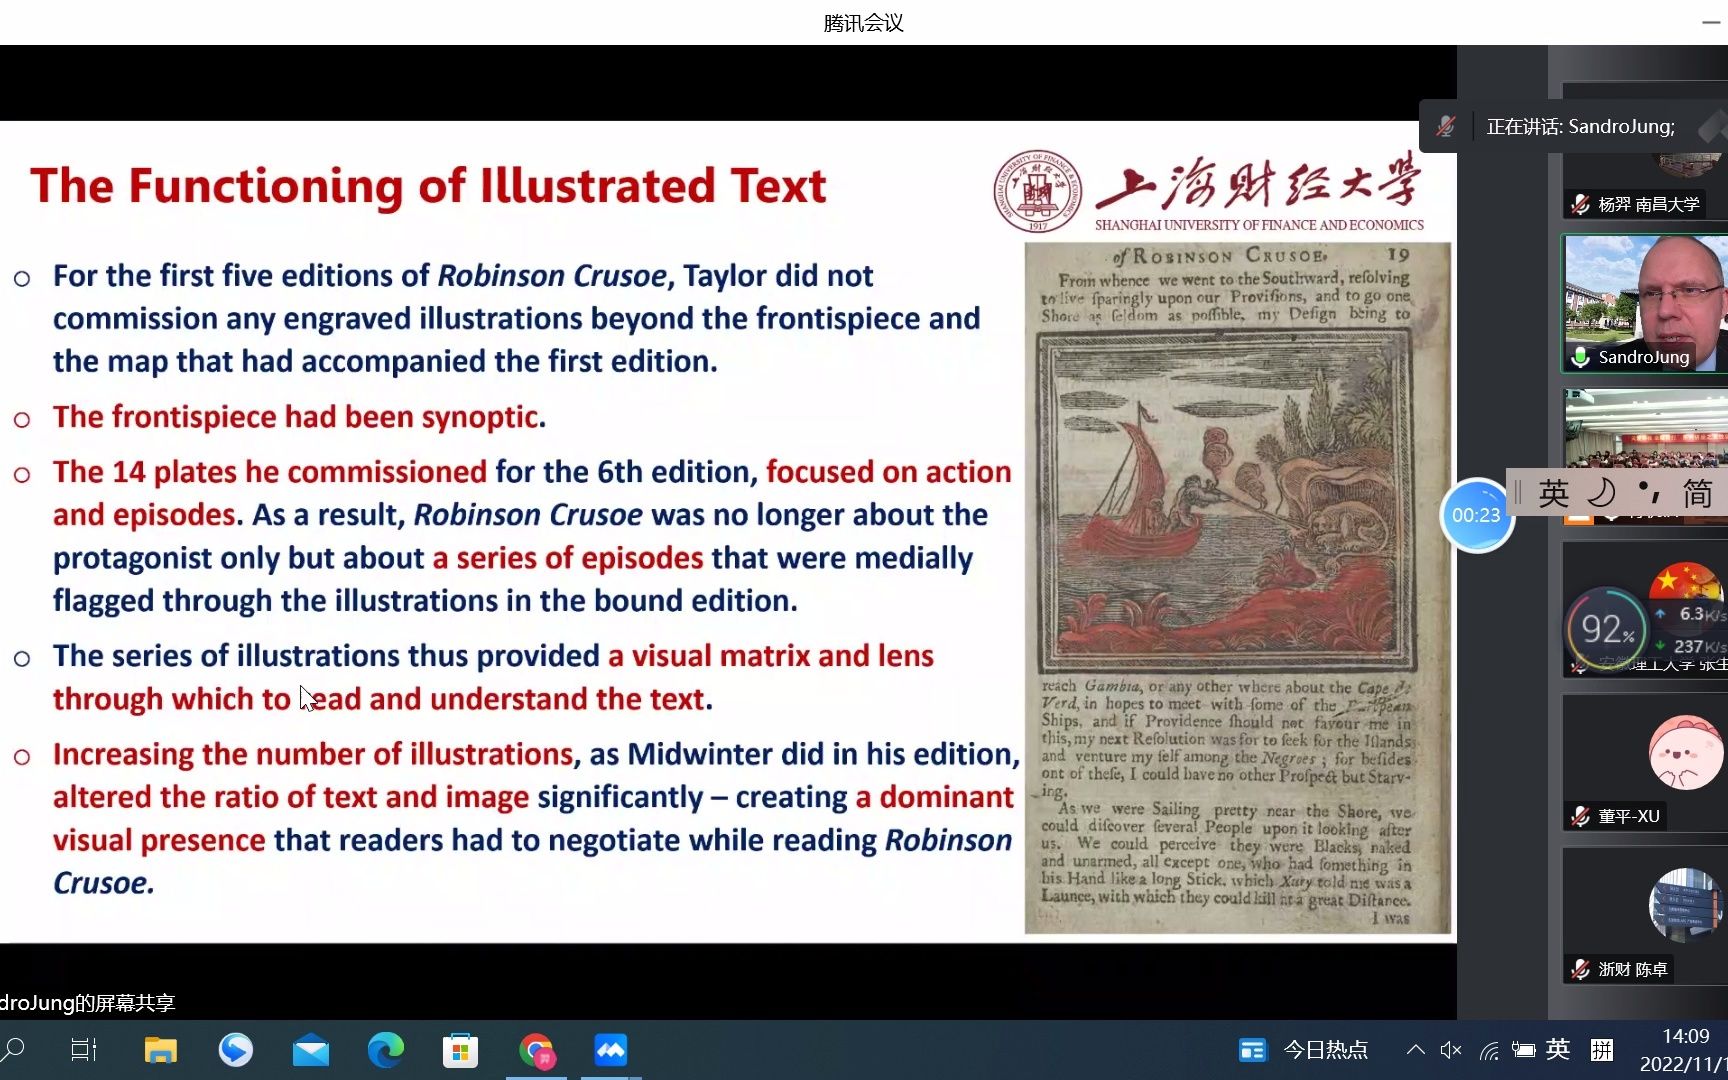Launch Microsoft Edge from the taskbar

[386, 1050]
